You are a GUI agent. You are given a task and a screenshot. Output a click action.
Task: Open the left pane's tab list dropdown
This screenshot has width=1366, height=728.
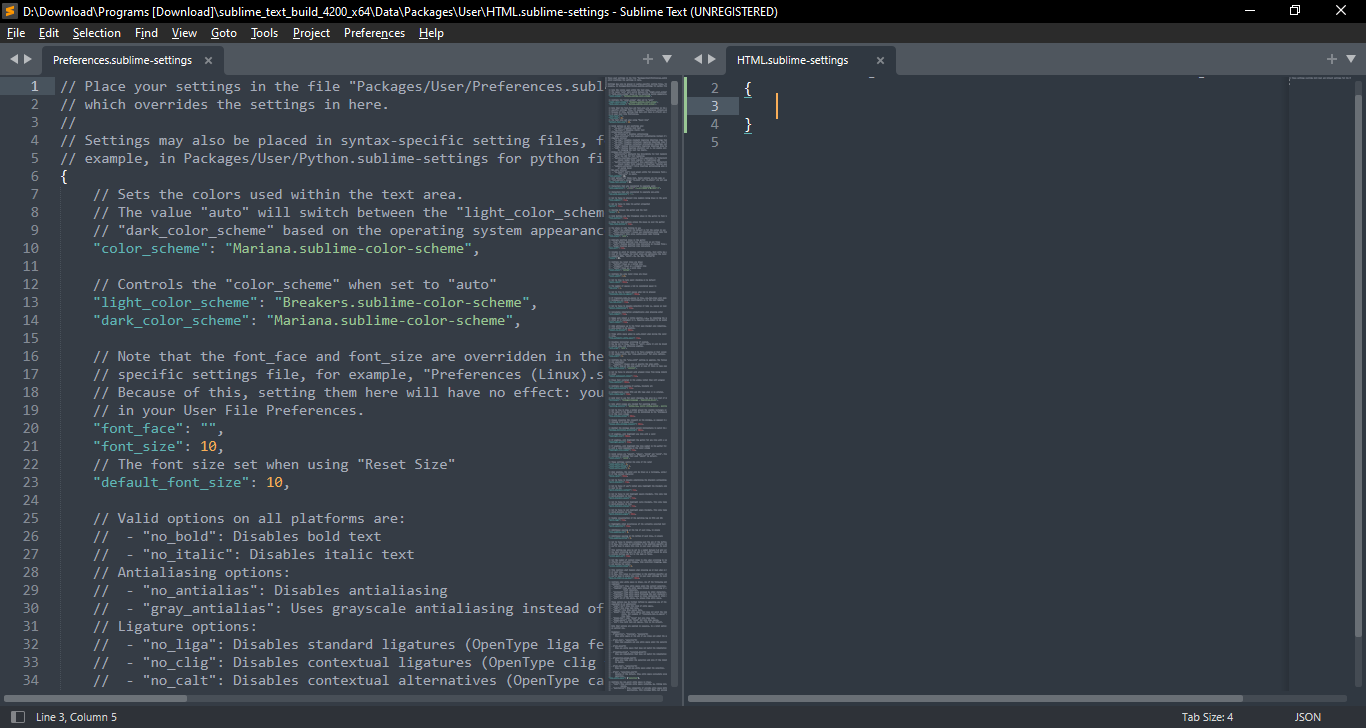(667, 60)
